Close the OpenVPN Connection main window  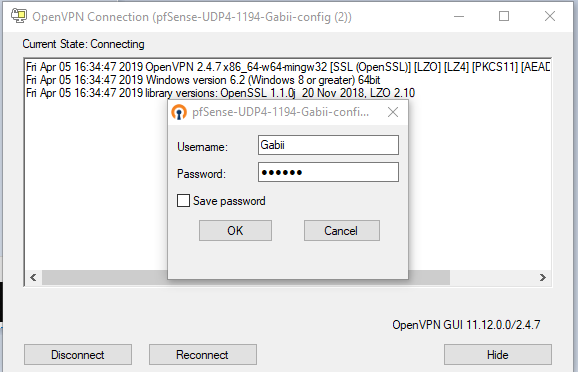[550, 16]
